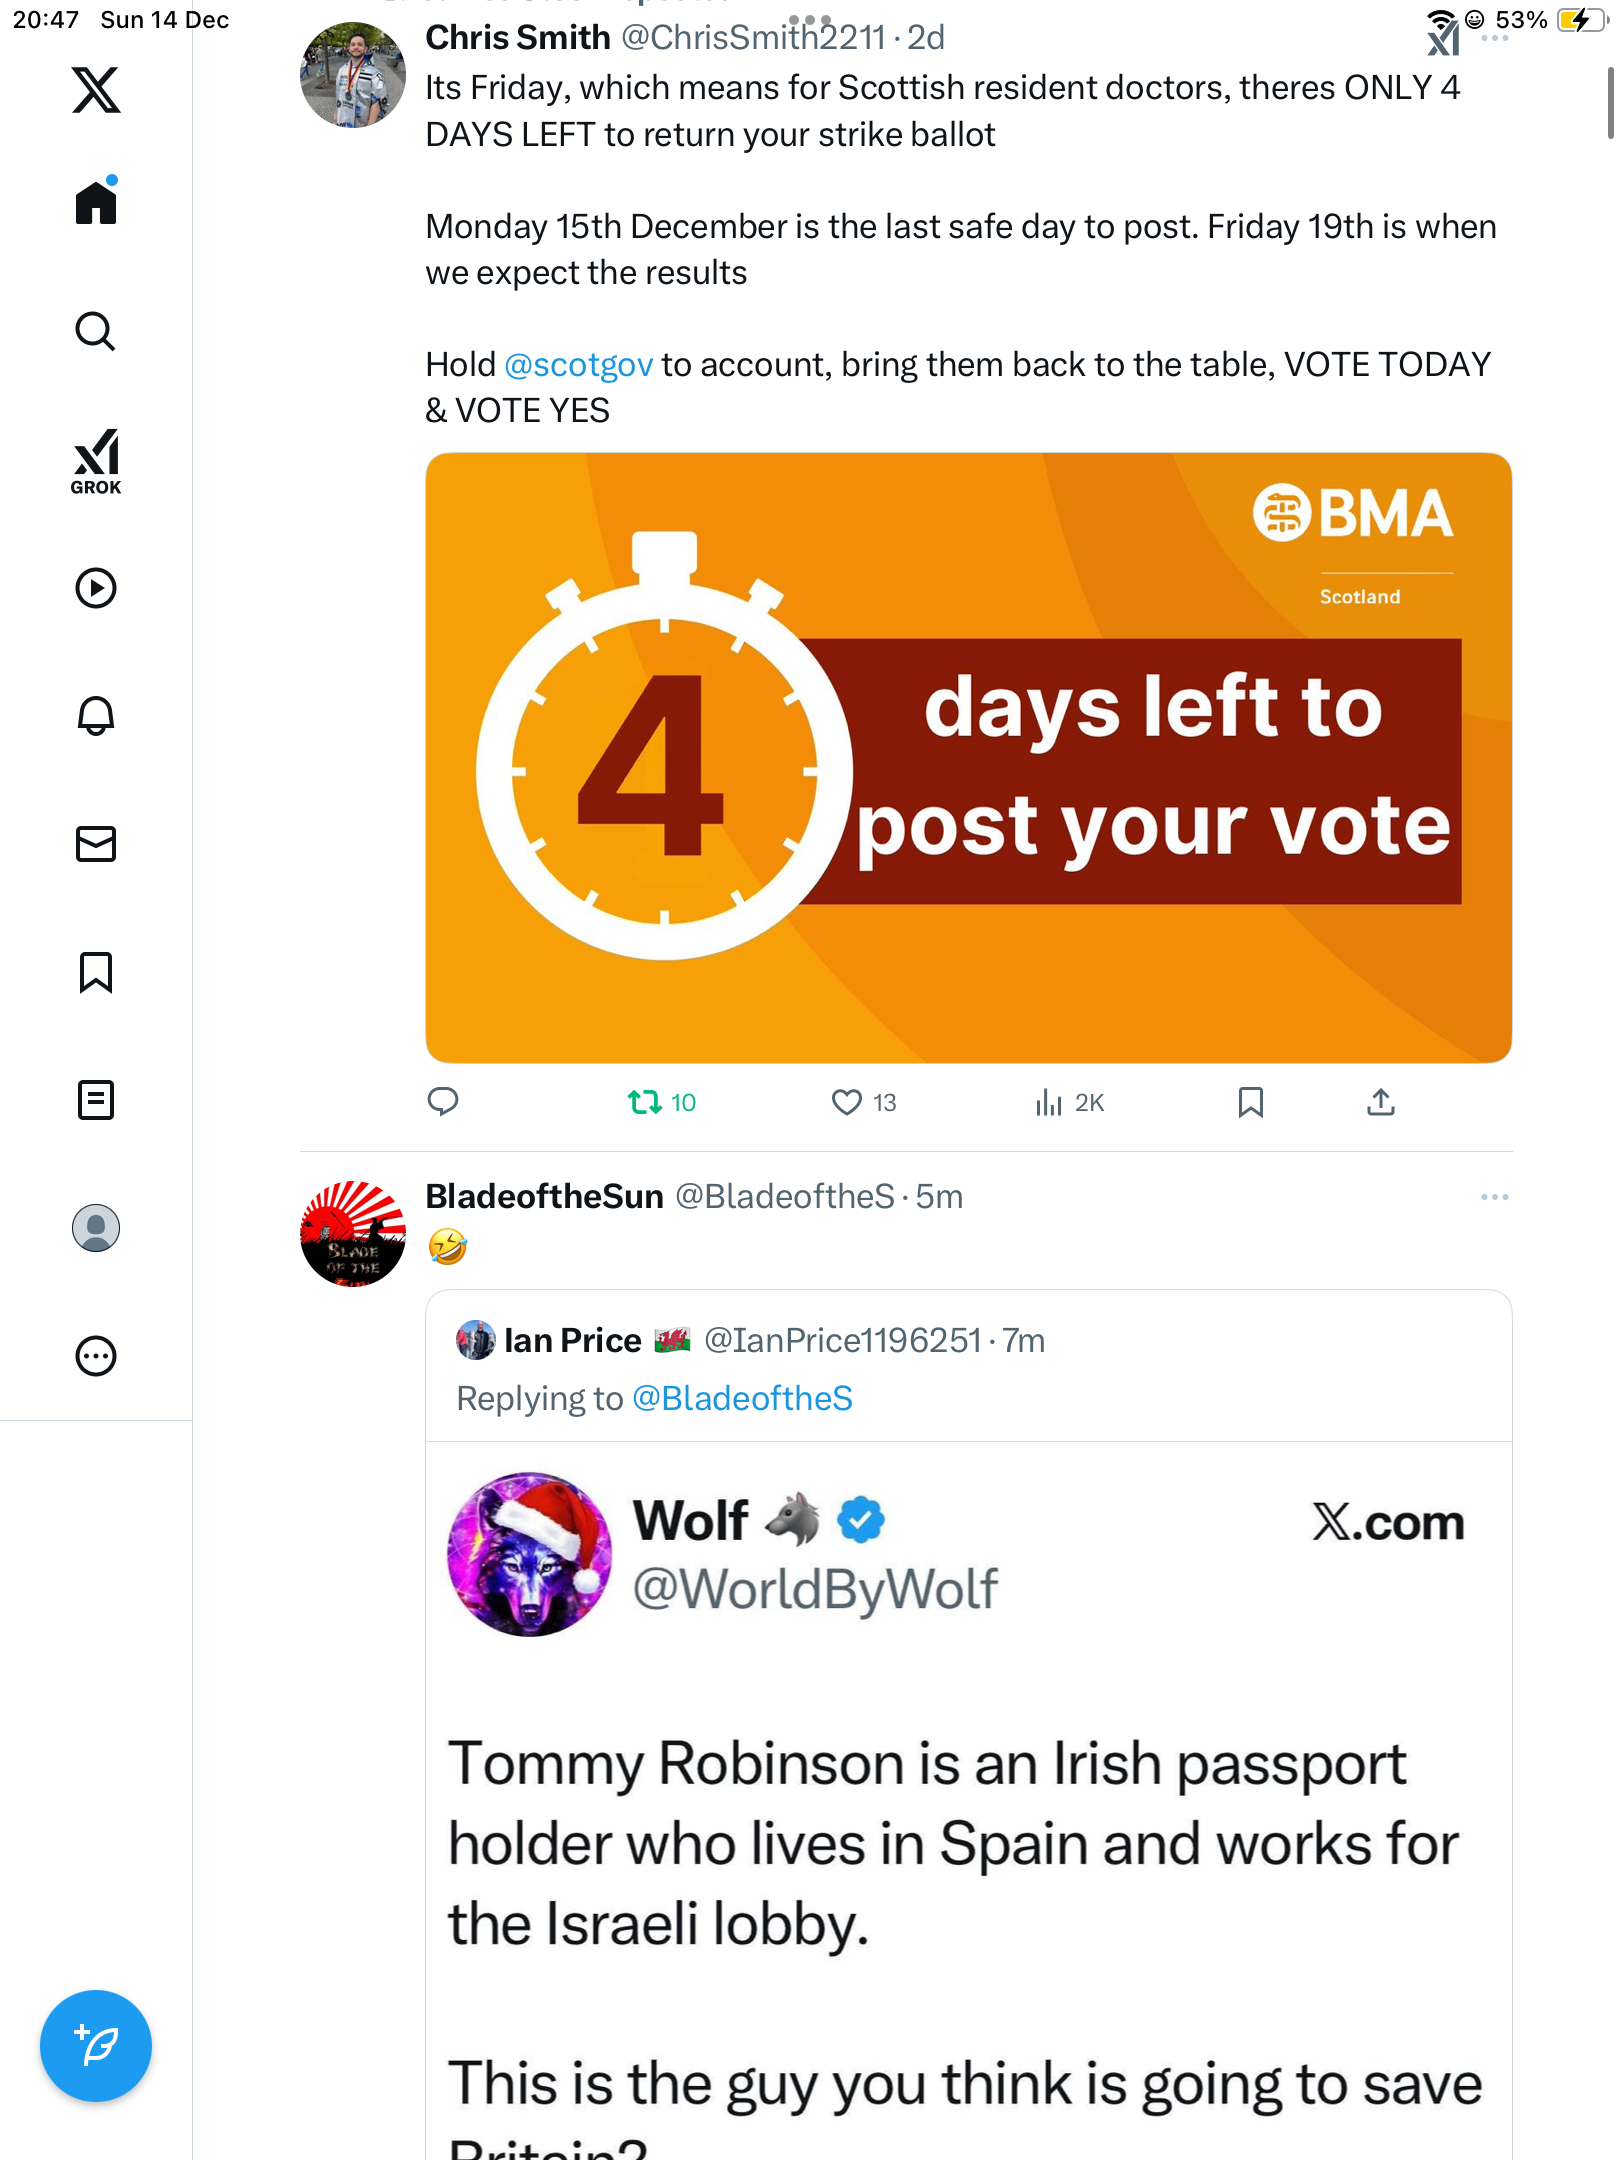The image size is (1620, 2160).
Task: Open the Search and Explore icon
Action: click(96, 331)
